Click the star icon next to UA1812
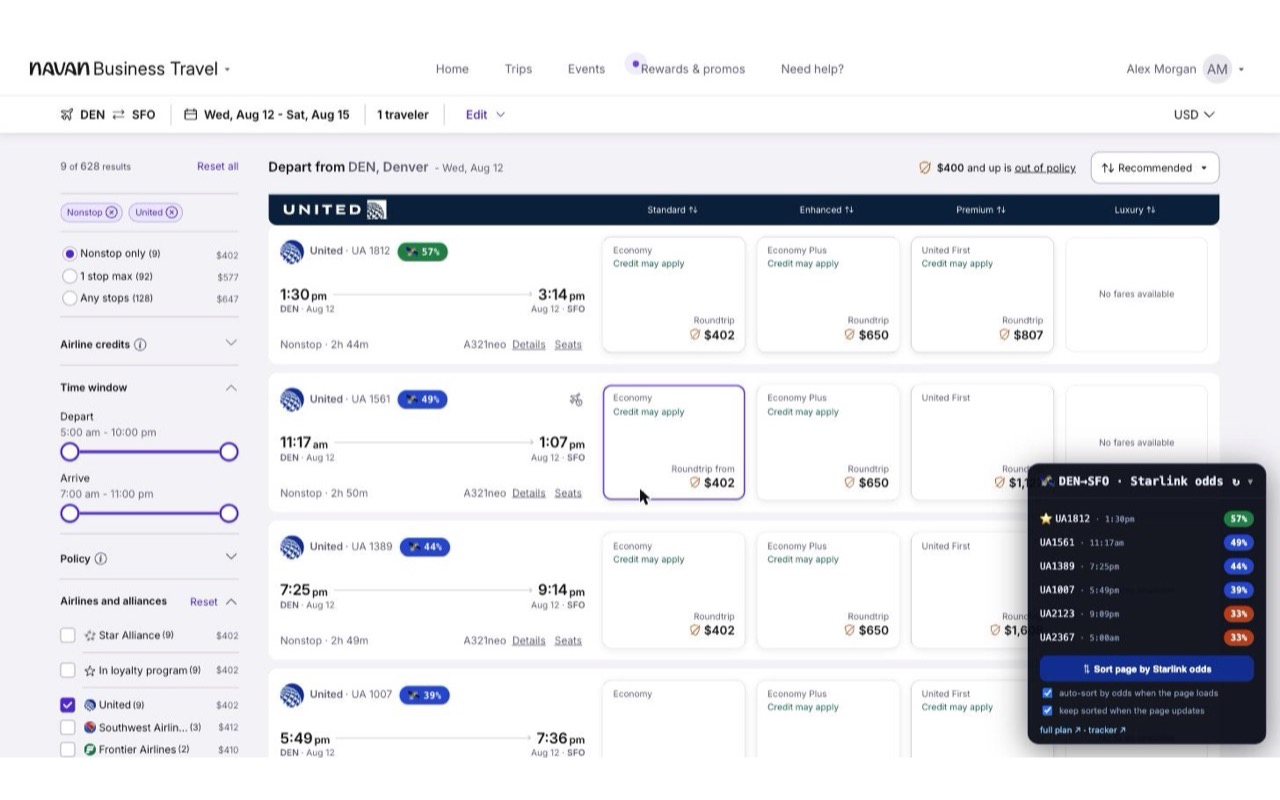1280x800 pixels. coord(1046,519)
